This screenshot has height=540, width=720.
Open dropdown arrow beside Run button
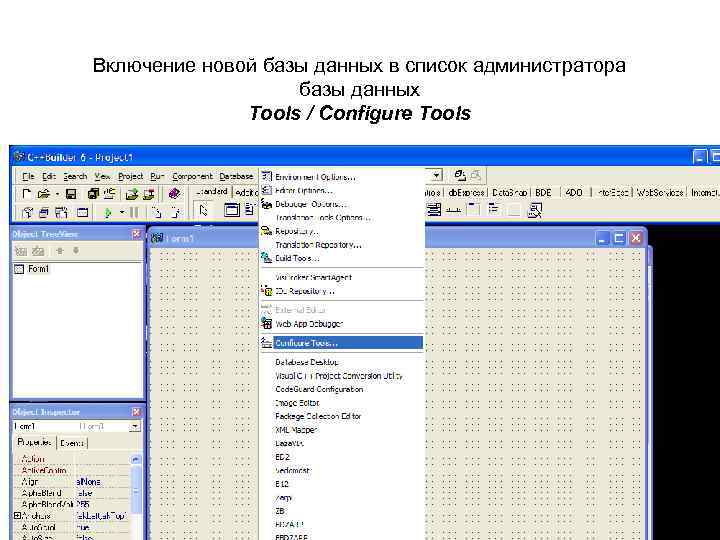pyautogui.click(x=122, y=212)
